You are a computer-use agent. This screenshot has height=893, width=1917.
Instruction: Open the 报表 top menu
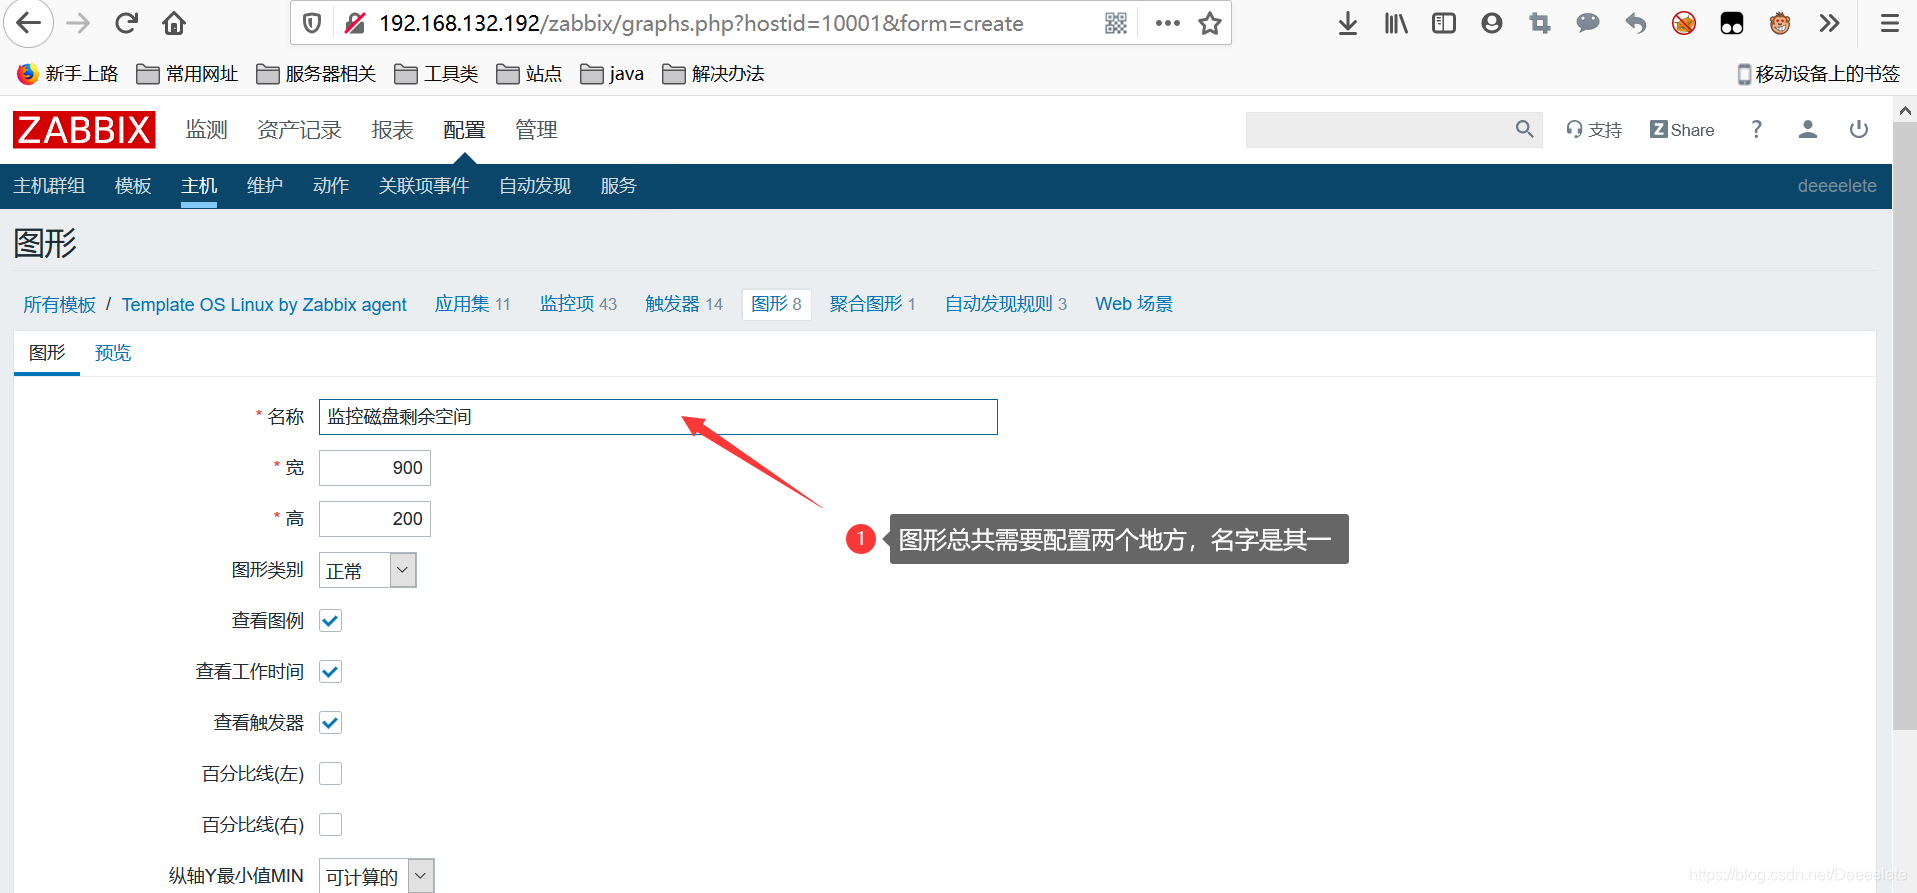(392, 130)
